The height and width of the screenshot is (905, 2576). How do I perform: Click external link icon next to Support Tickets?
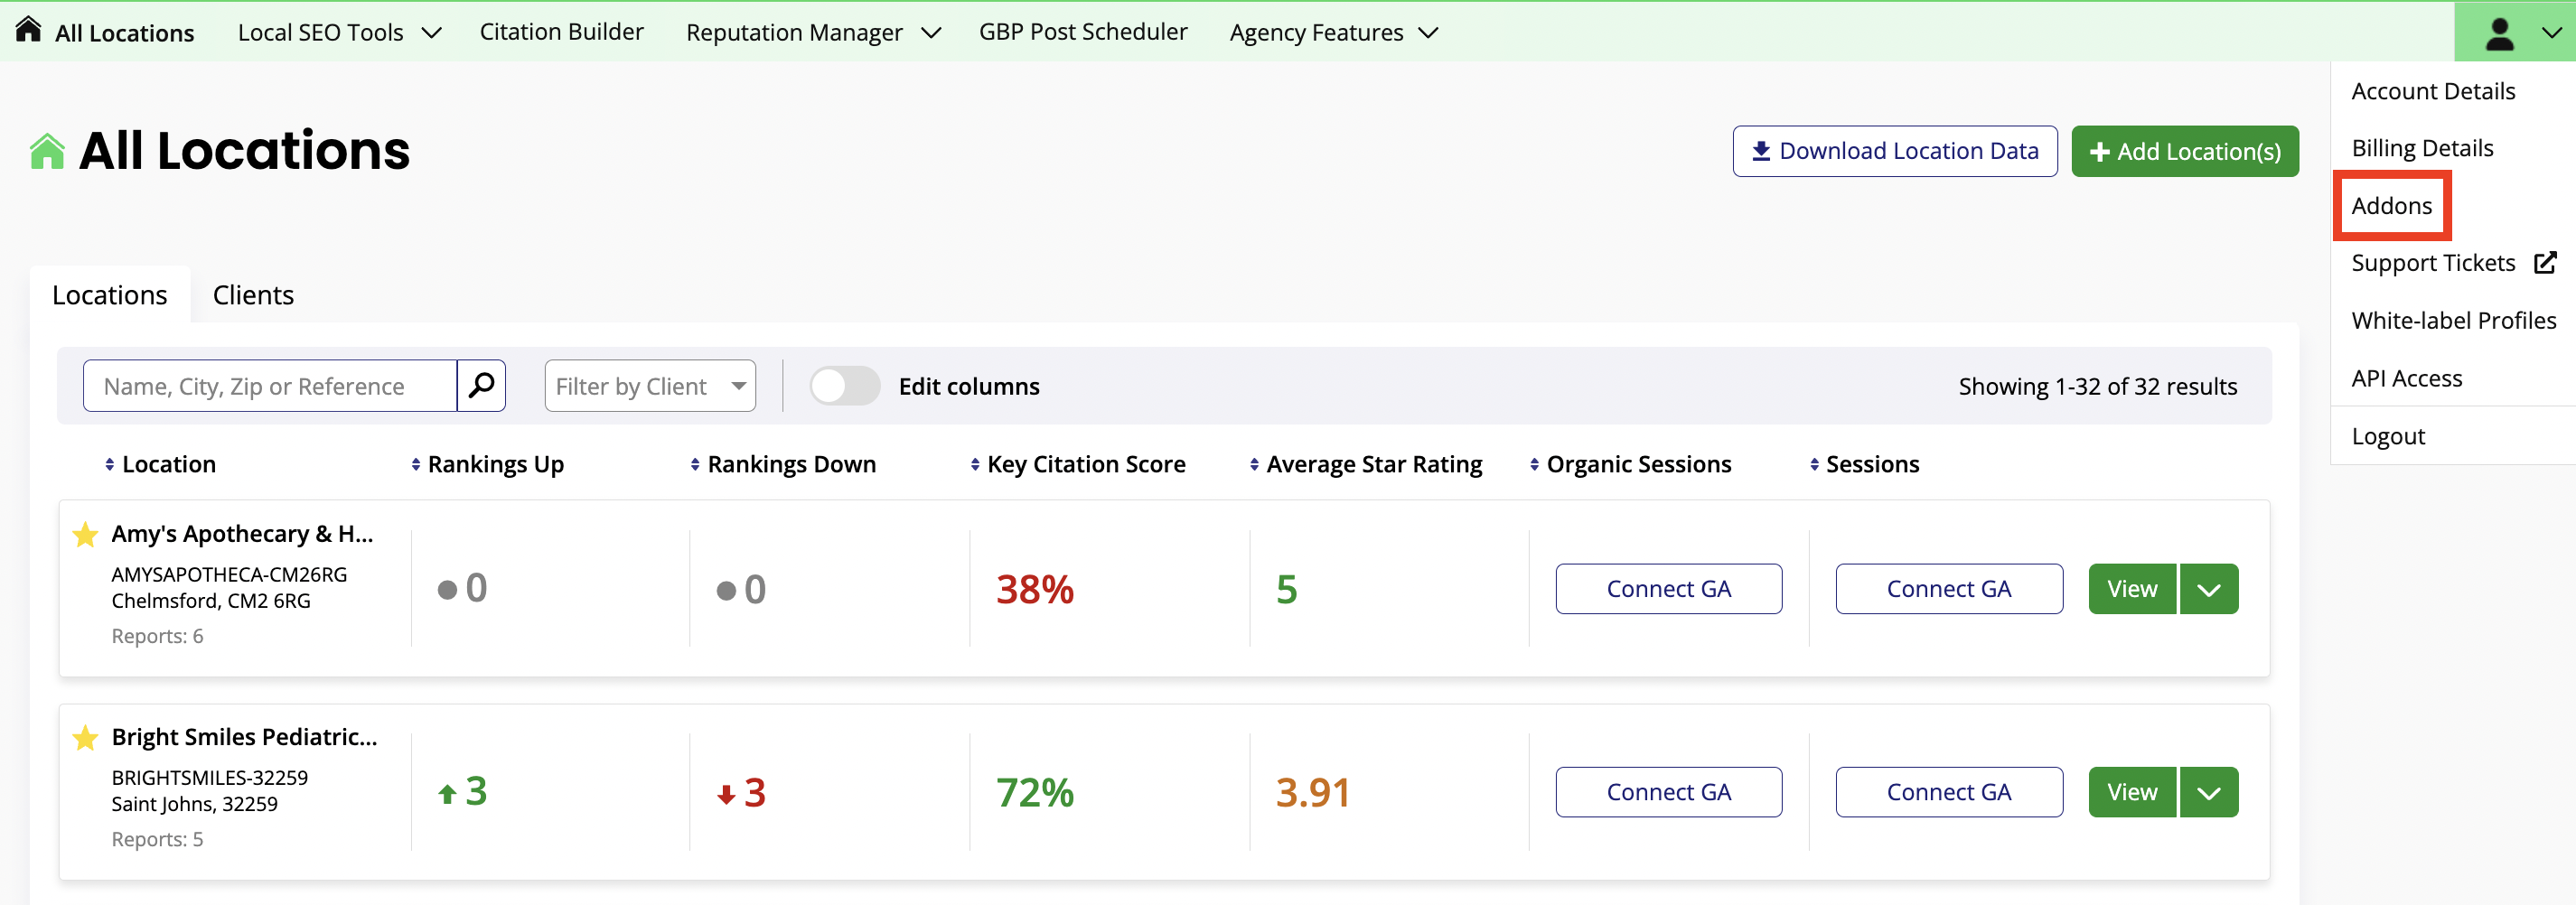point(2544,263)
